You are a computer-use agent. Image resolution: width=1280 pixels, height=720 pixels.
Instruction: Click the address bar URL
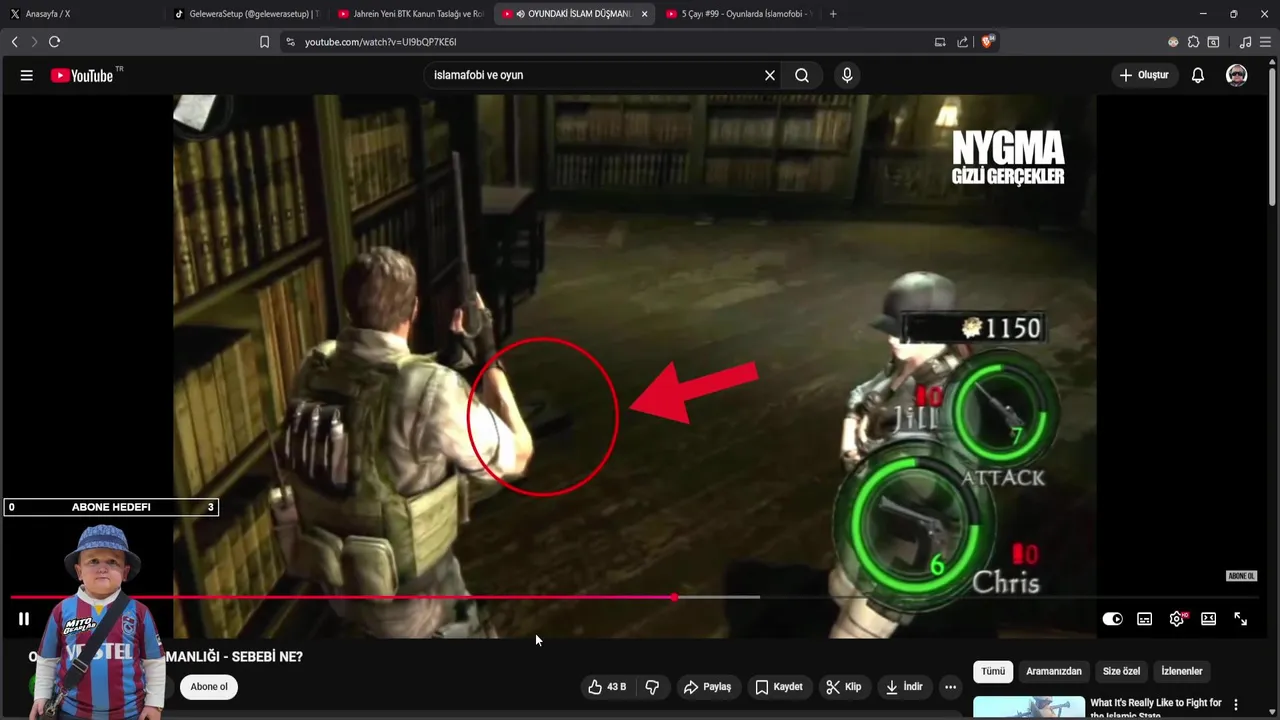coord(381,42)
